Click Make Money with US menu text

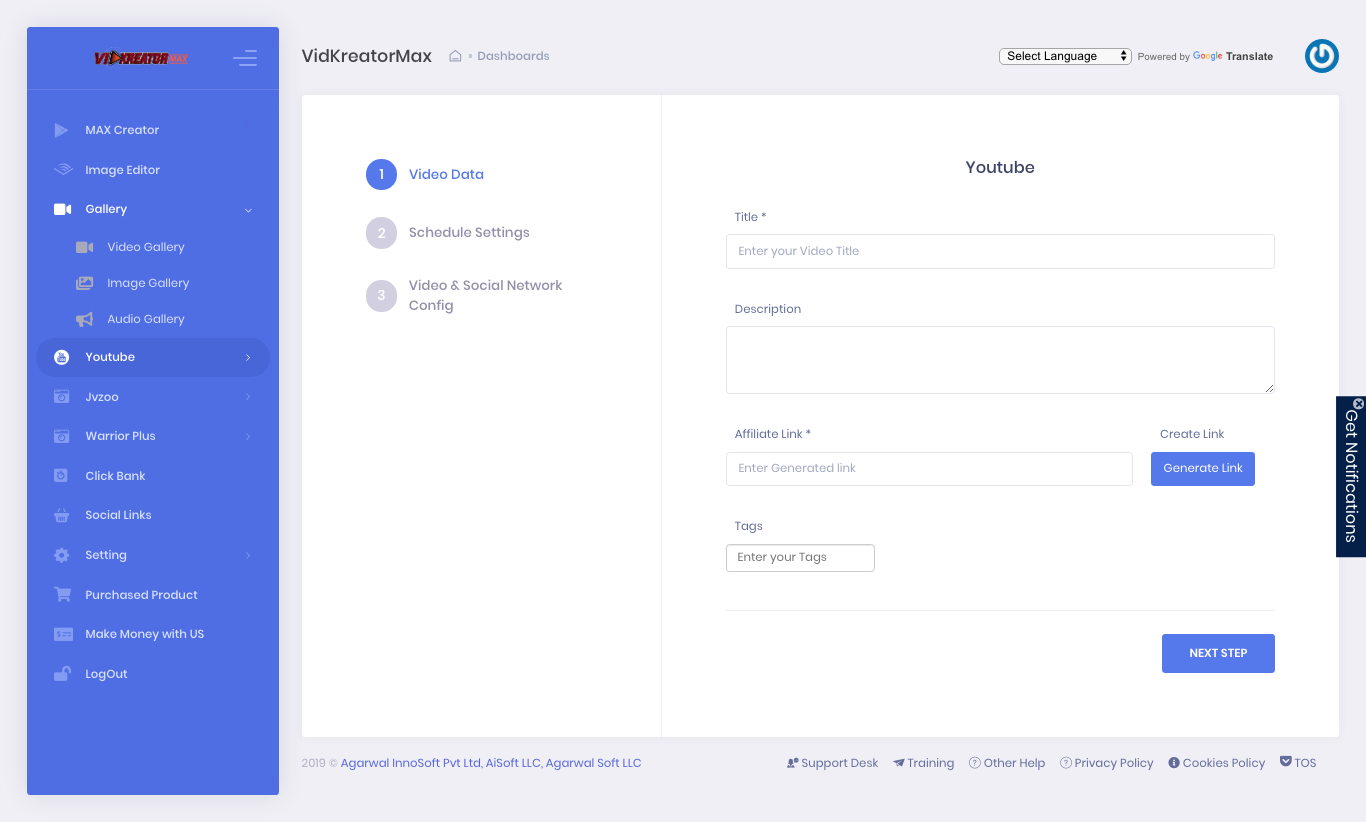(x=144, y=634)
